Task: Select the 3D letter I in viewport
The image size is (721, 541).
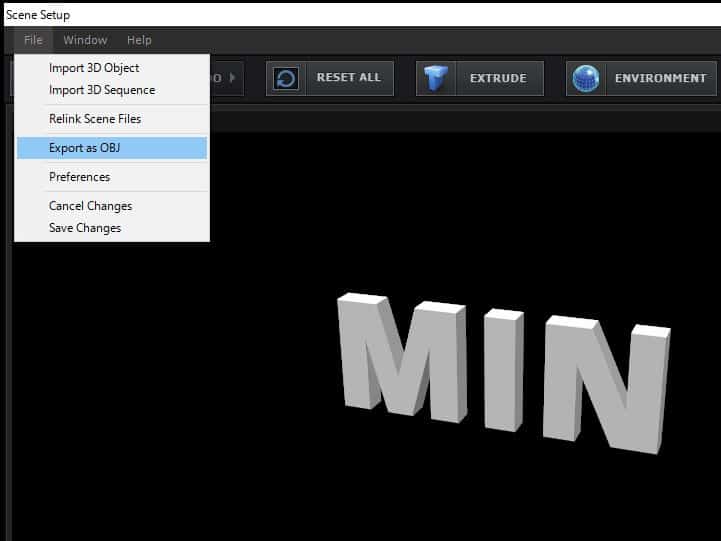Action: point(503,370)
